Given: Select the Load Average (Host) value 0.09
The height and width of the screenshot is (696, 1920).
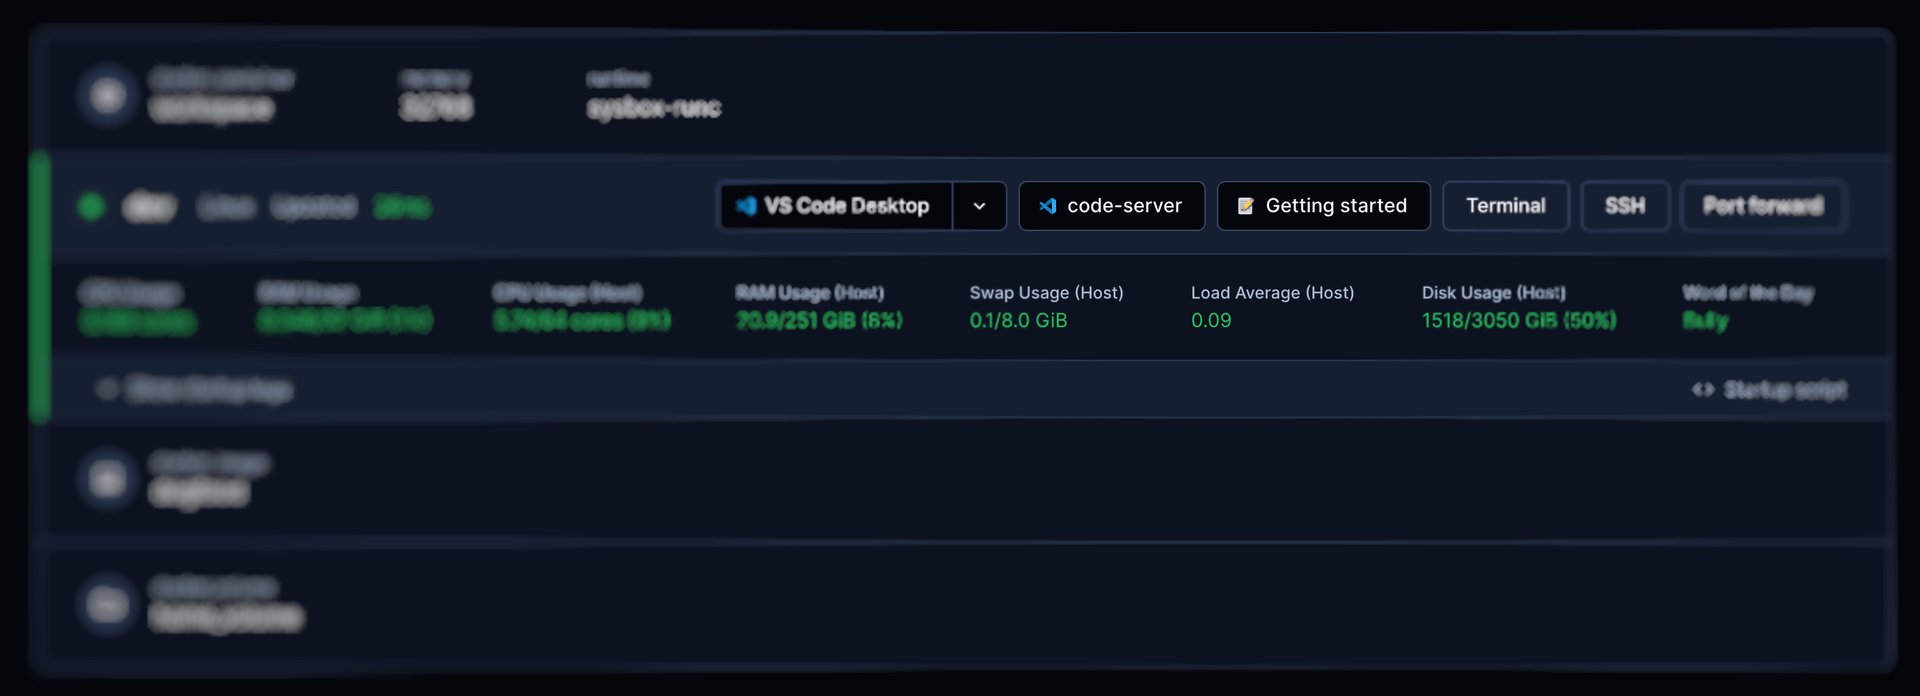Looking at the screenshot, I should 1211,321.
